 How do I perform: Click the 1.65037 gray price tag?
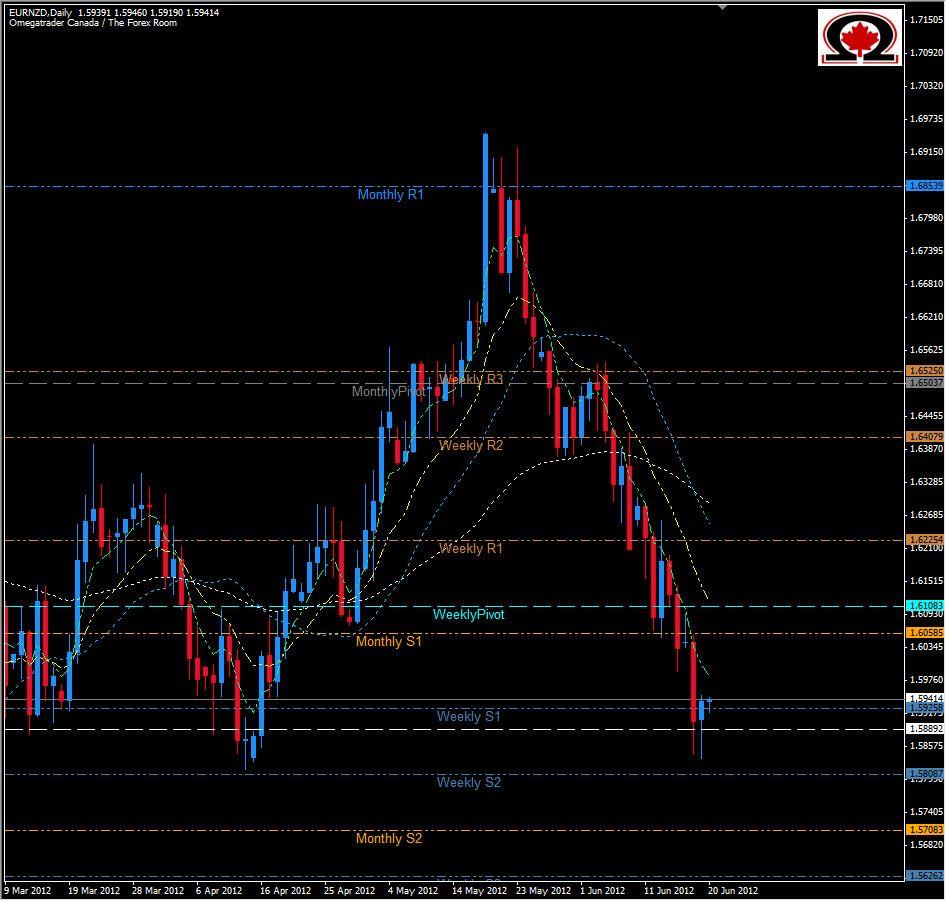coord(925,383)
